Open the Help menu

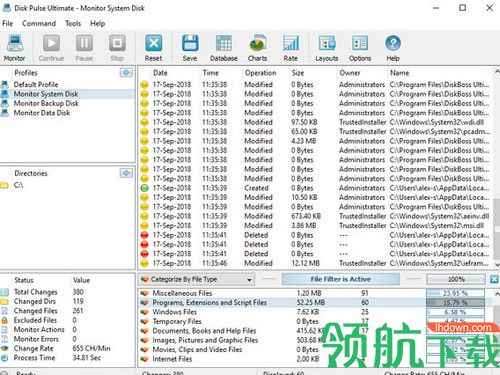(x=97, y=23)
